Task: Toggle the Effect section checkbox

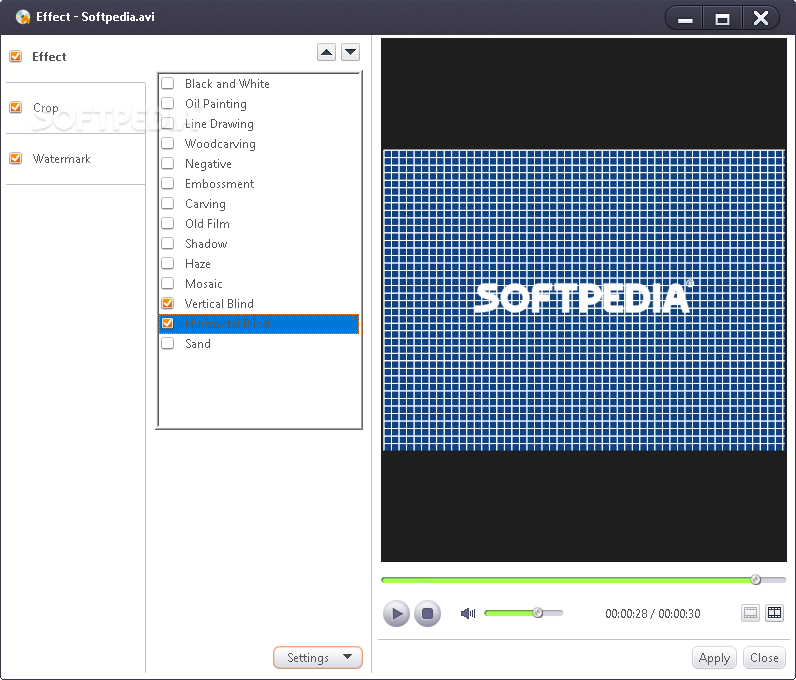Action: pyautogui.click(x=16, y=56)
